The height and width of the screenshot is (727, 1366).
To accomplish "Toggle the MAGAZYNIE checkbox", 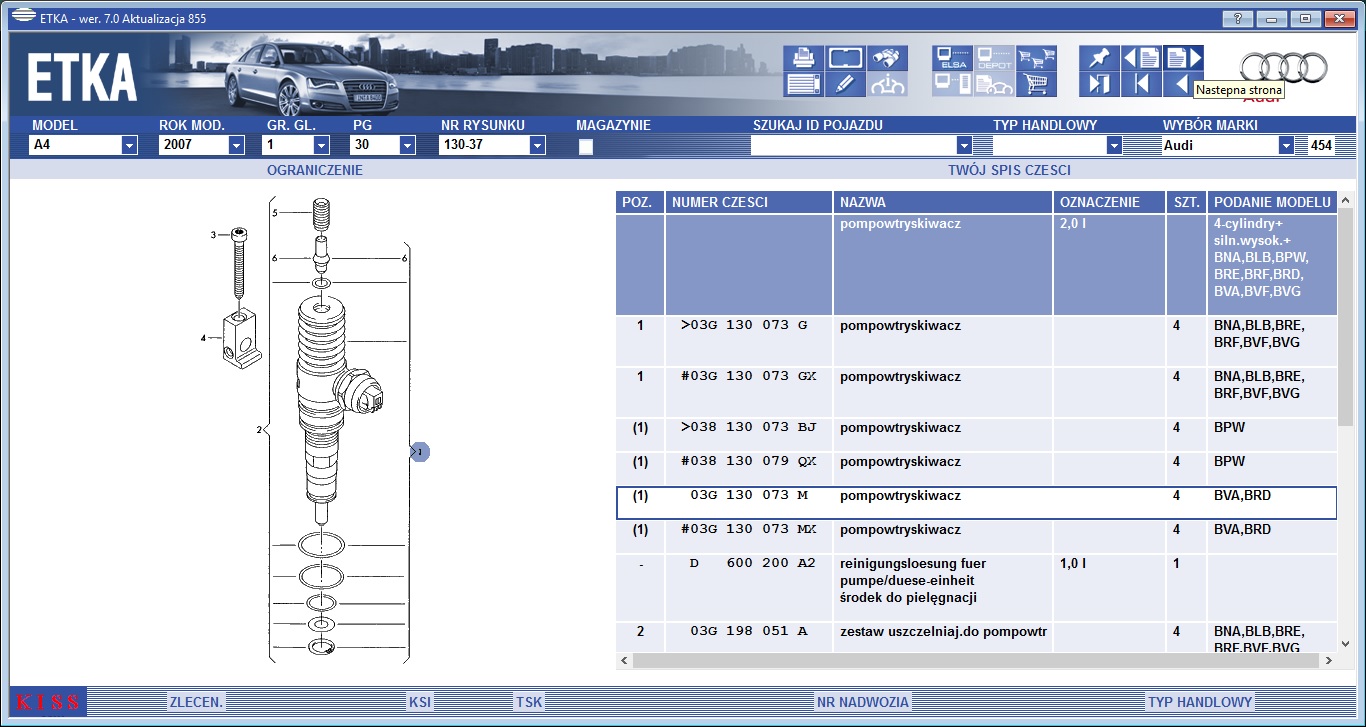I will pyautogui.click(x=586, y=146).
